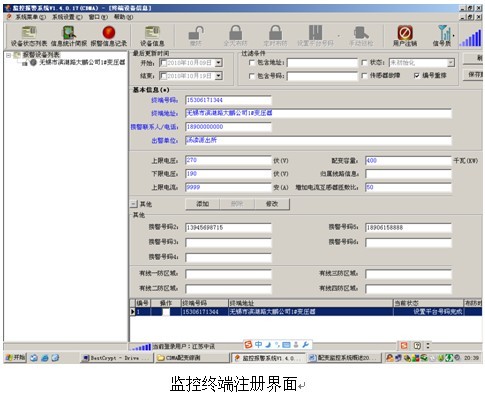485x395 pixels.
Task: Open the 设备状态列表 toolbar icon
Action: pyautogui.click(x=29, y=36)
